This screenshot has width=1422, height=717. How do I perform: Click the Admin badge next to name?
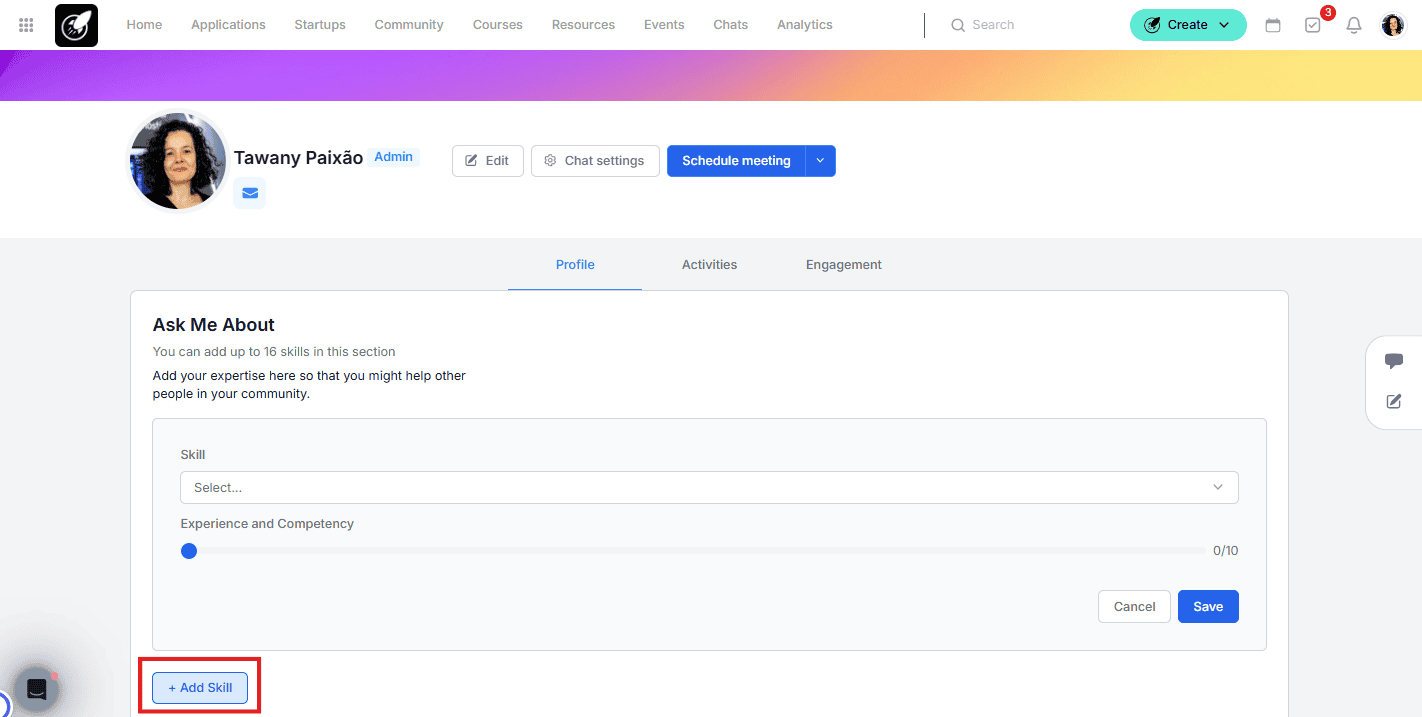(x=394, y=157)
